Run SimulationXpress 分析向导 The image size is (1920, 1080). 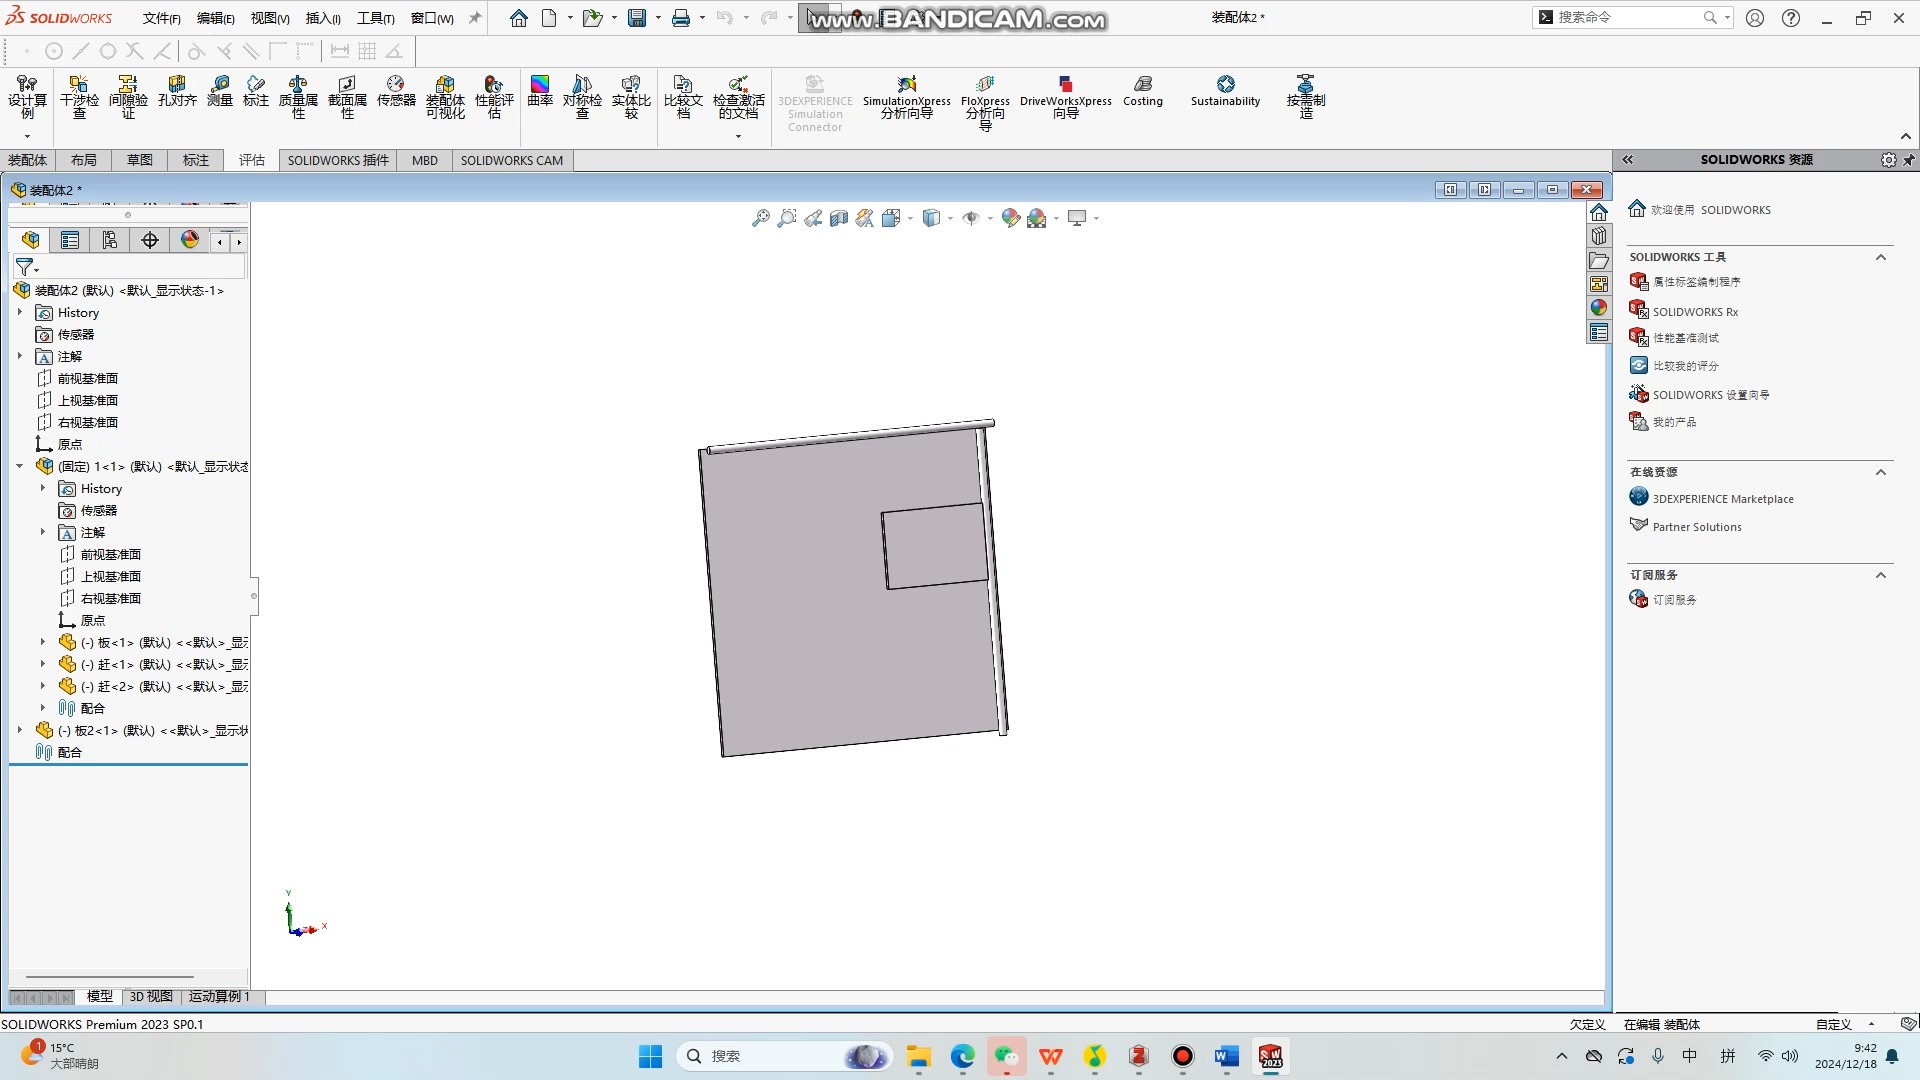click(x=905, y=97)
